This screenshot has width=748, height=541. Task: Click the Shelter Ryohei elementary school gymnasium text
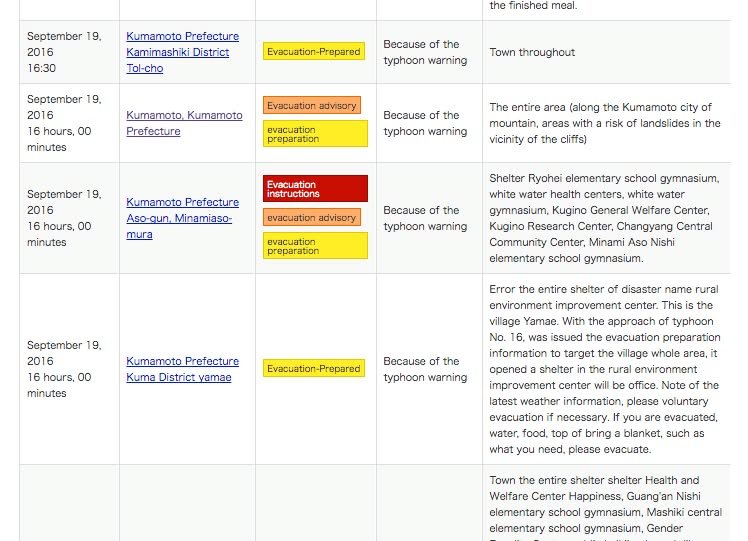point(603,218)
